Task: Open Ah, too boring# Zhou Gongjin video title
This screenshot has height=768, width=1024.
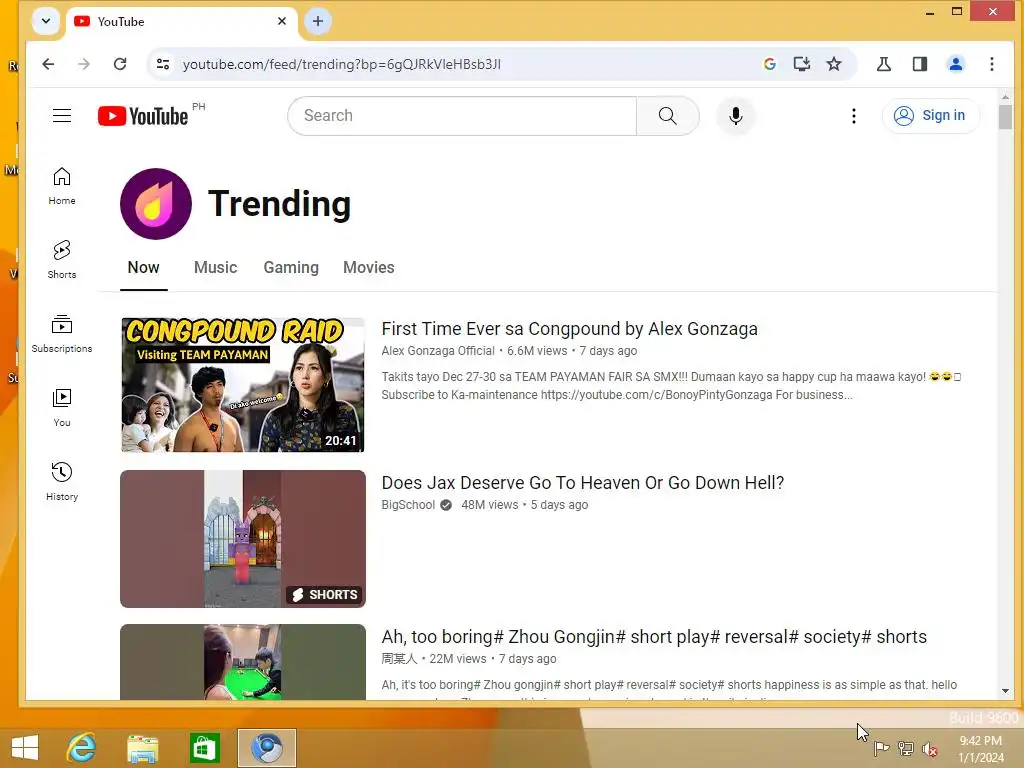Action: [654, 637]
